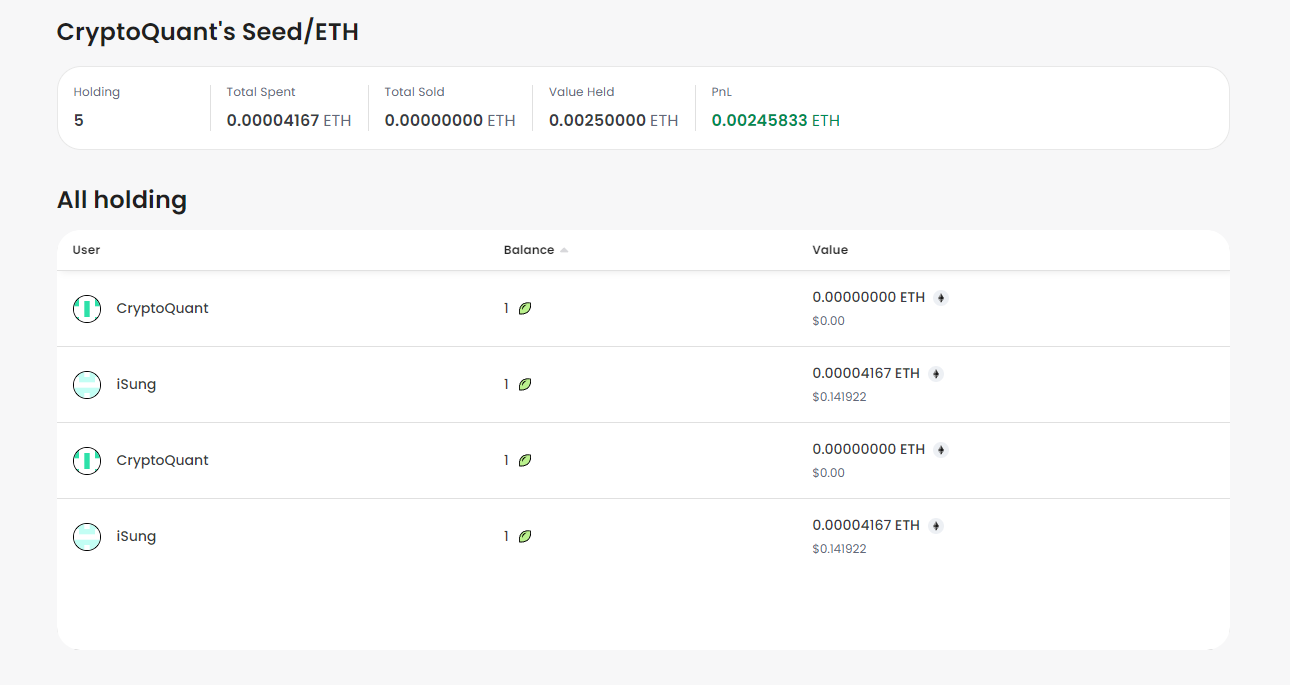Click the Value Held amount "0.00250000 ETH"
The width and height of the screenshot is (1290, 685).
[x=614, y=121]
